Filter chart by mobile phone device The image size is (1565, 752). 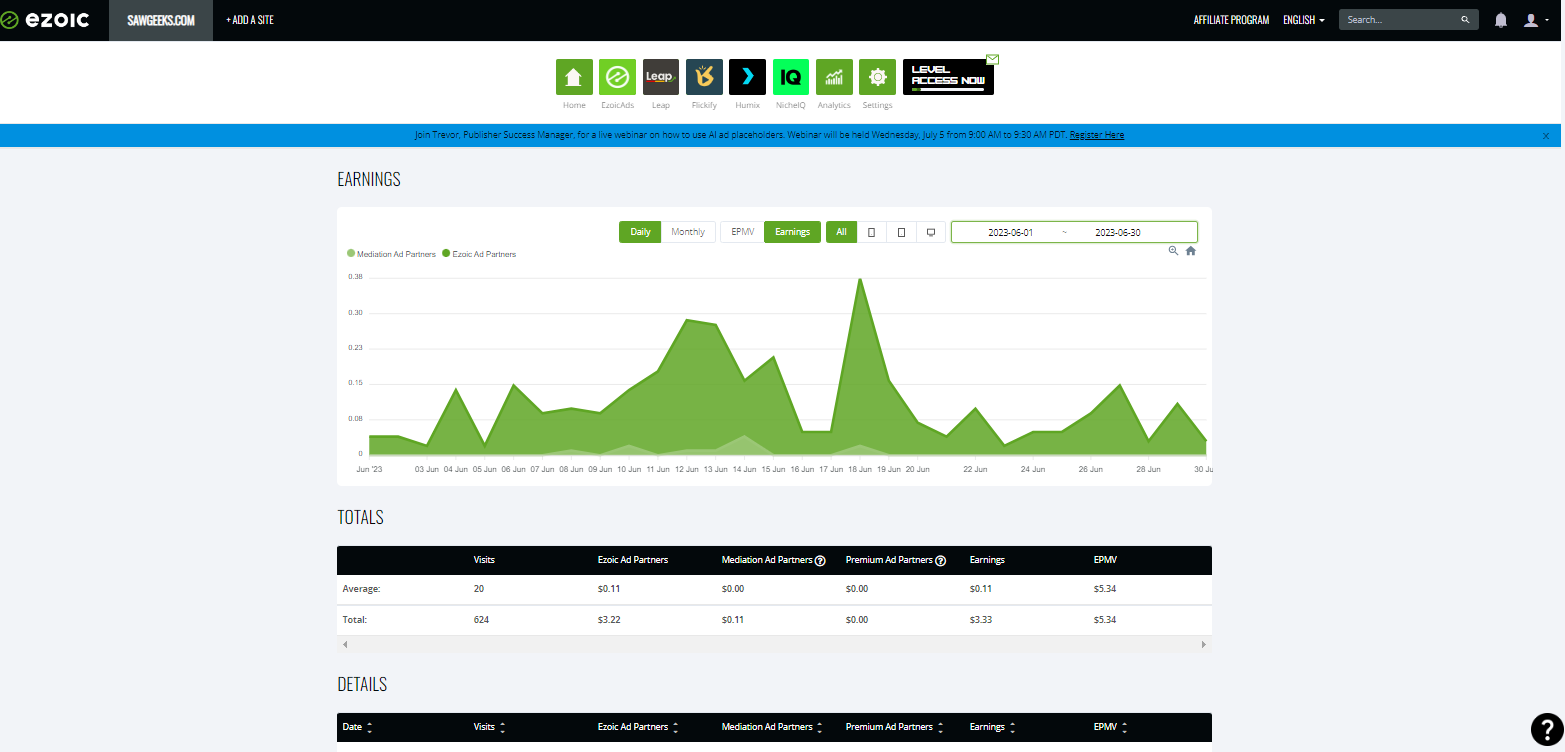(x=871, y=232)
